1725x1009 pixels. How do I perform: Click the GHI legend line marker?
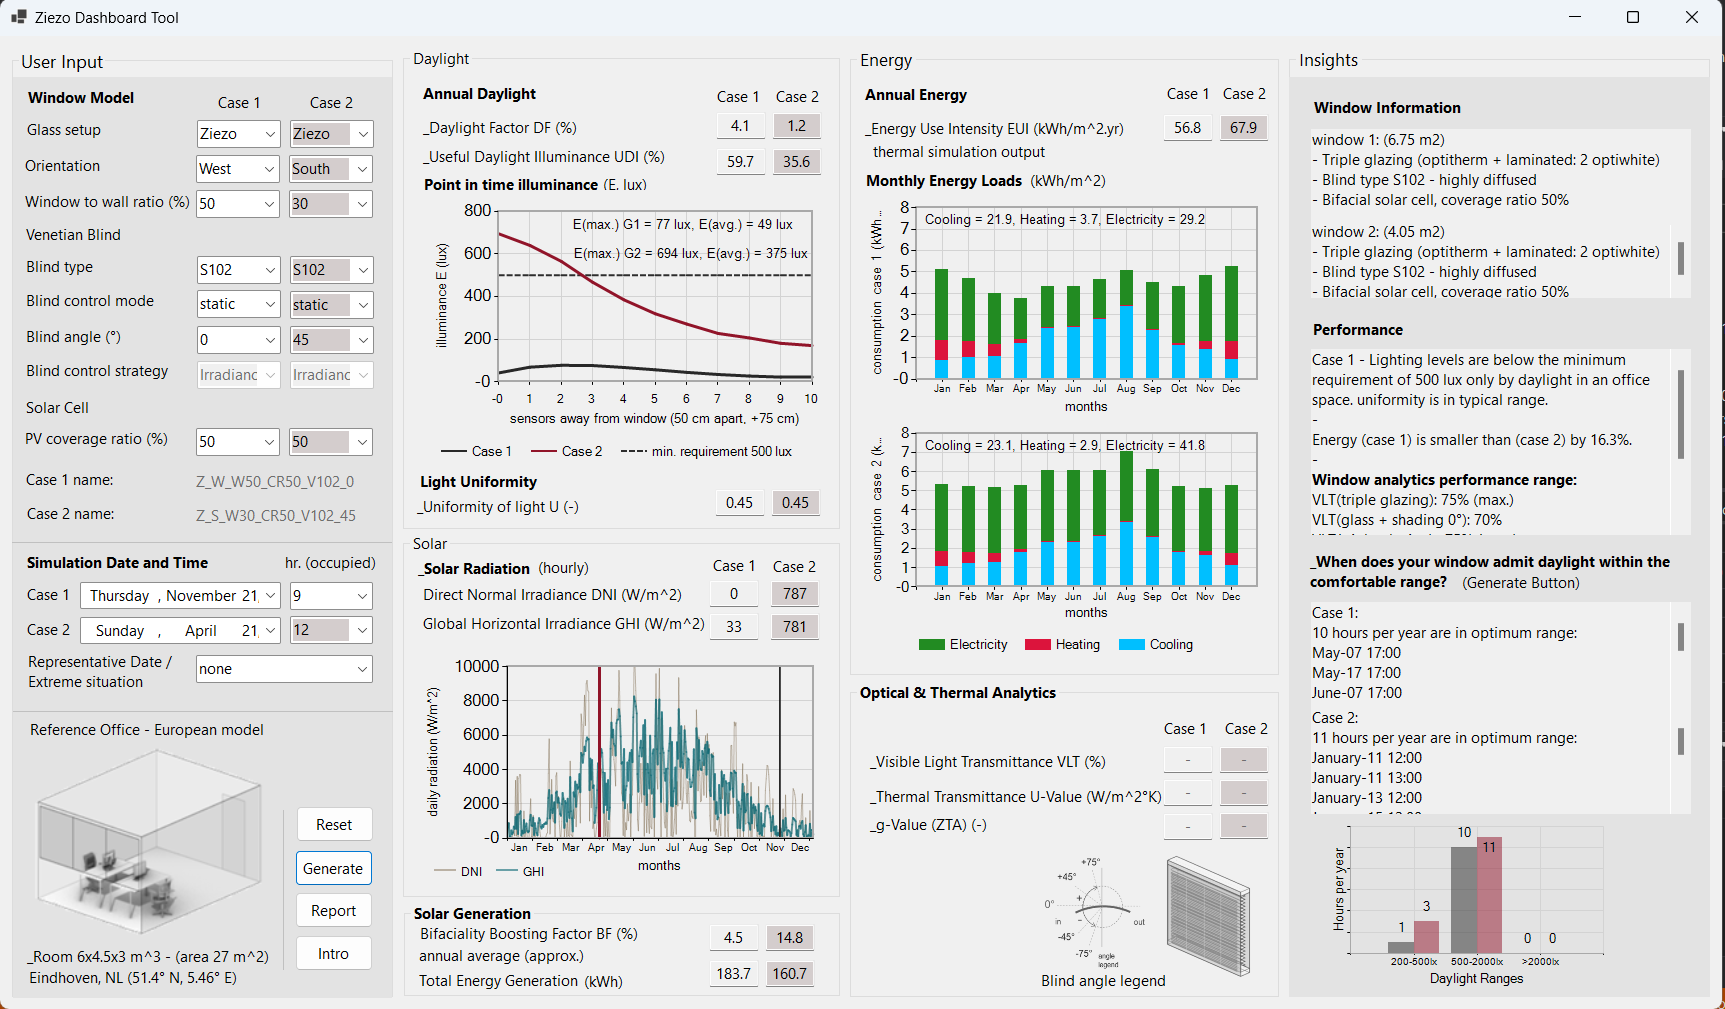click(506, 871)
